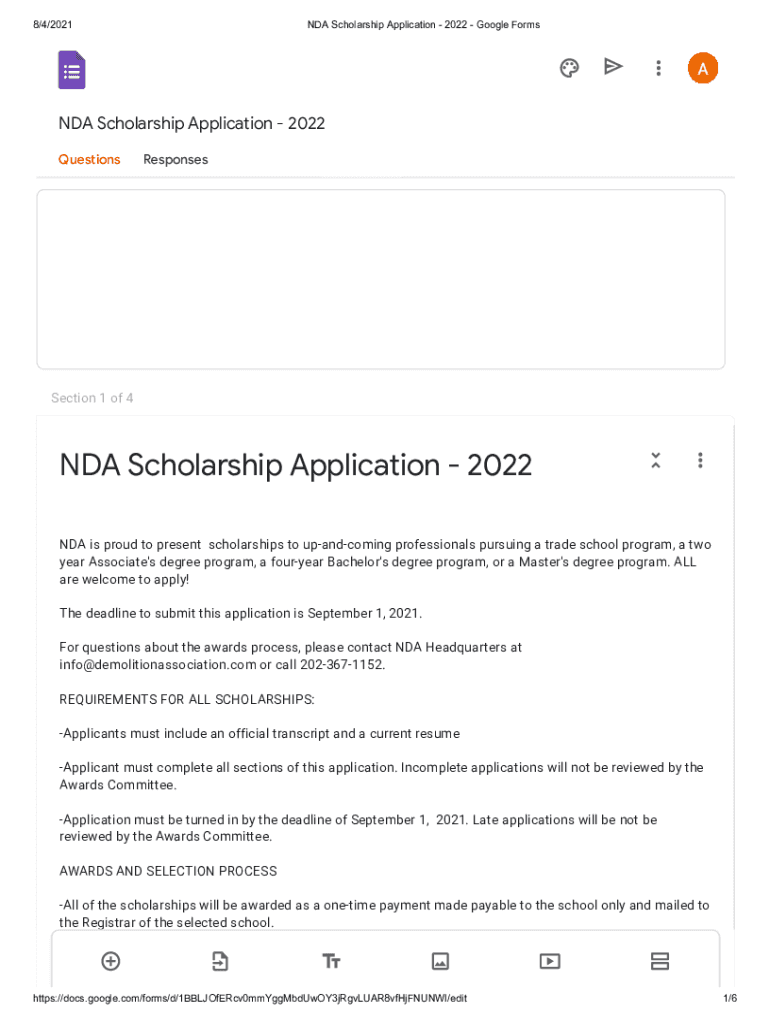Open Section 1 more options menu
Image resolution: width=770 pixels, height=1024 pixels.
(x=700, y=461)
